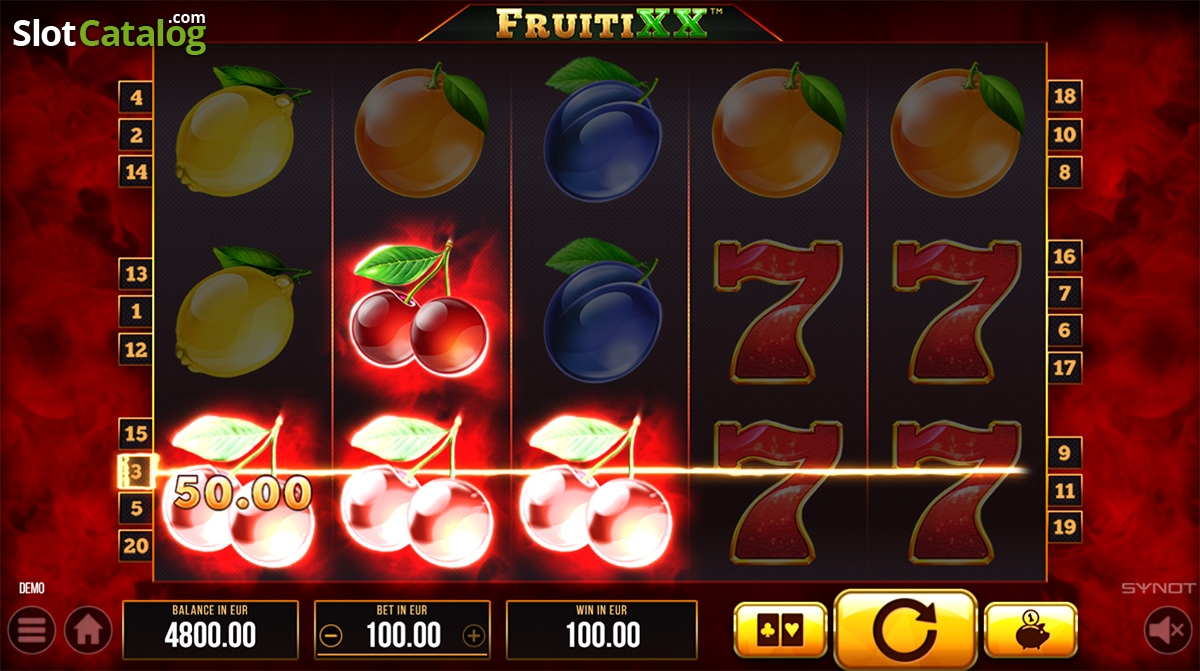Decrease the bet with the minus button
1200x671 pixels.
(x=332, y=635)
